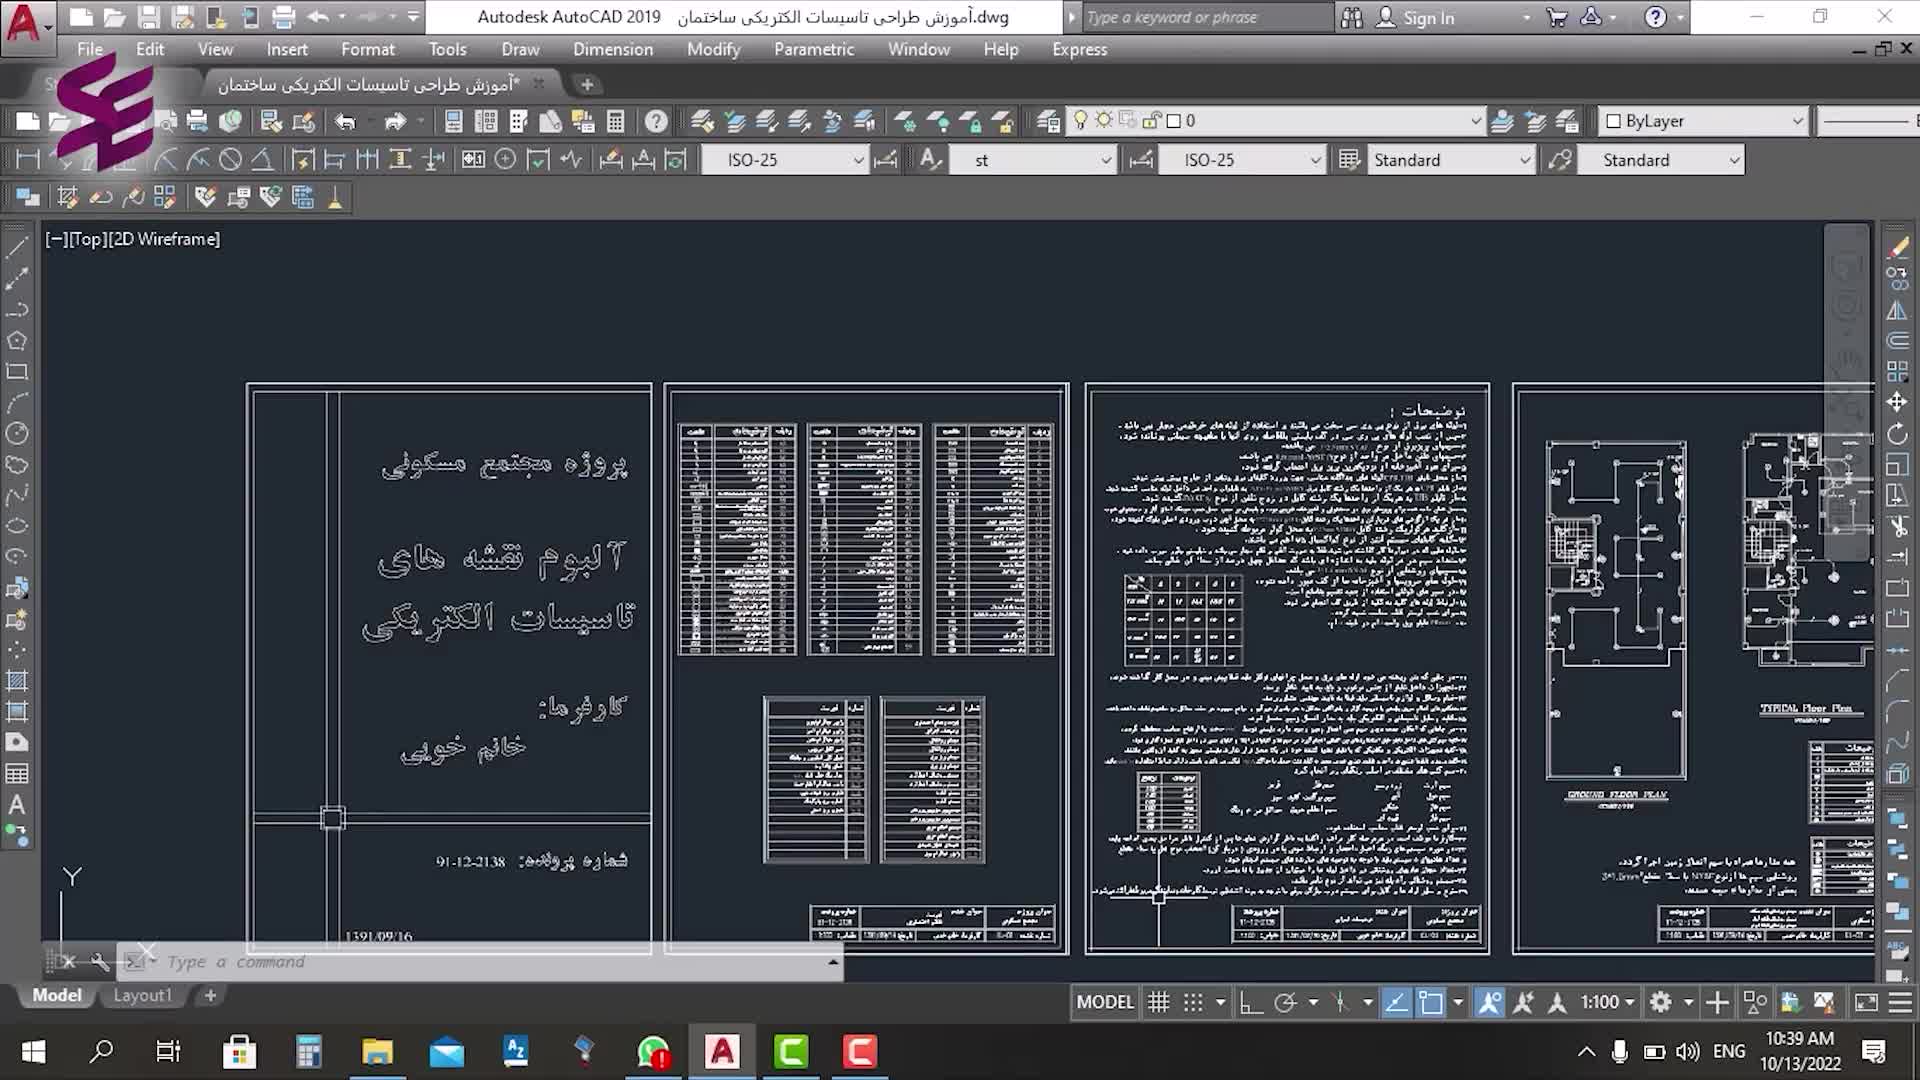Select the Move modify tool

pyautogui.click(x=1897, y=402)
